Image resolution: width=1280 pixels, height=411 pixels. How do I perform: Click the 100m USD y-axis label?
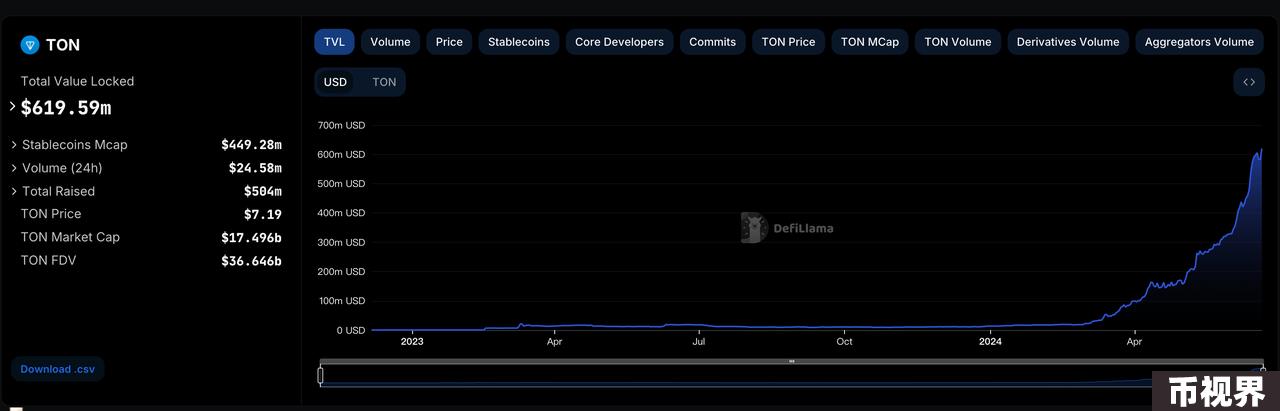click(x=341, y=301)
